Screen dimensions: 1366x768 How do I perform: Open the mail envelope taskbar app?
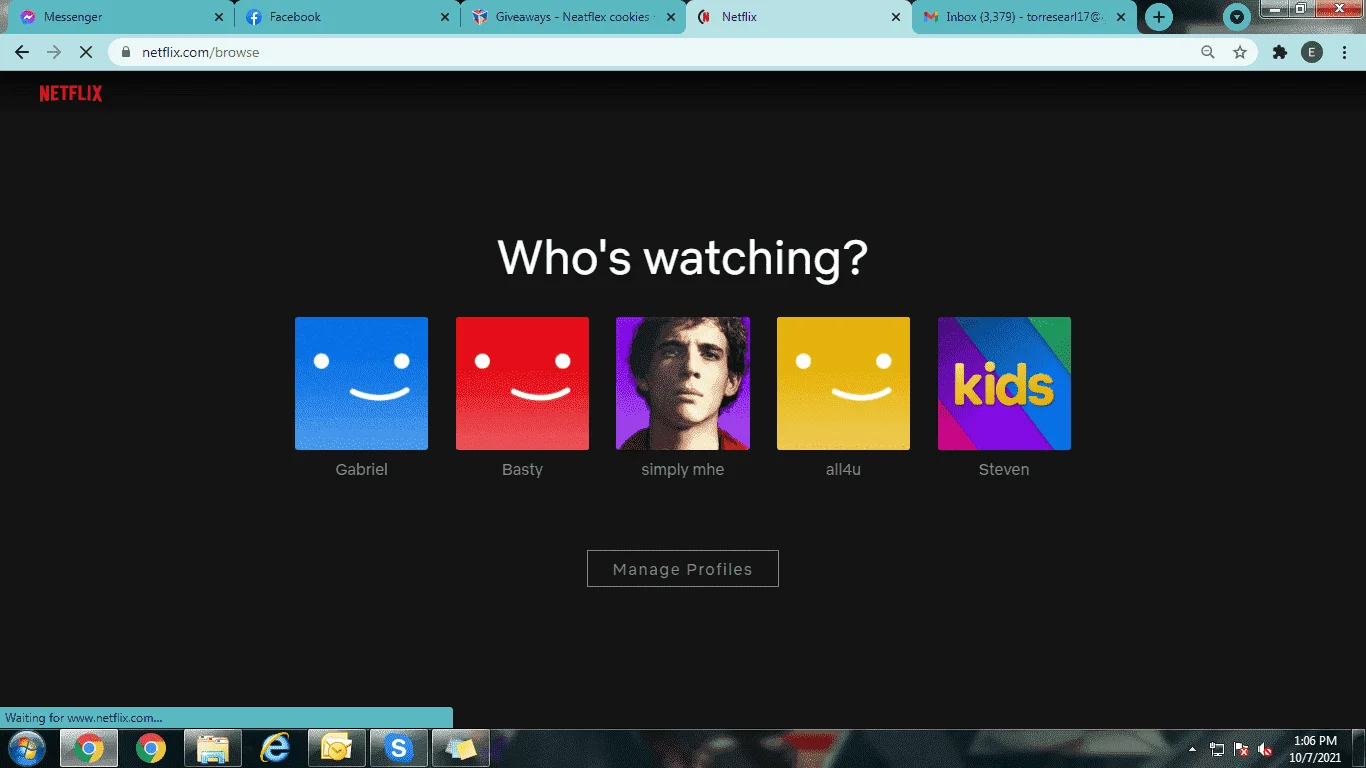tap(337, 748)
